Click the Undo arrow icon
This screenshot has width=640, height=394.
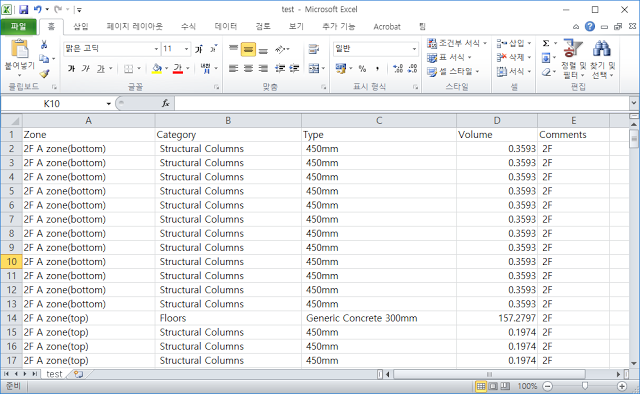tap(38, 9)
